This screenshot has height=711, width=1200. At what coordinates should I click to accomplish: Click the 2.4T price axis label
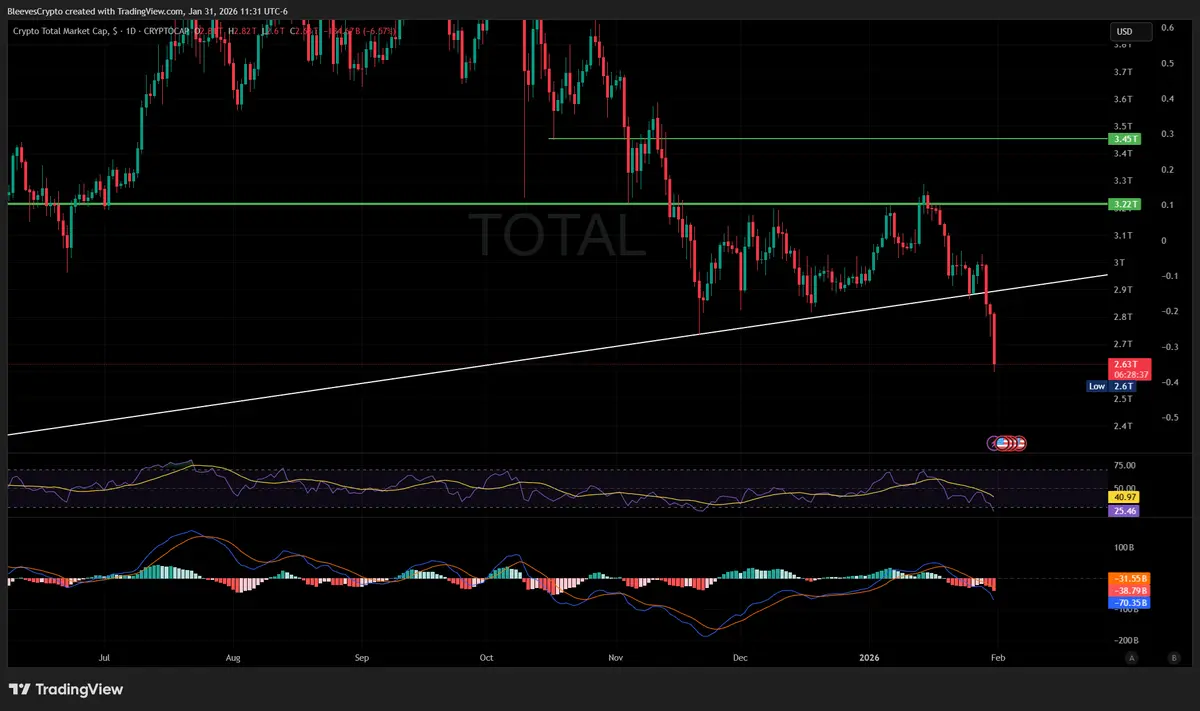(1122, 426)
